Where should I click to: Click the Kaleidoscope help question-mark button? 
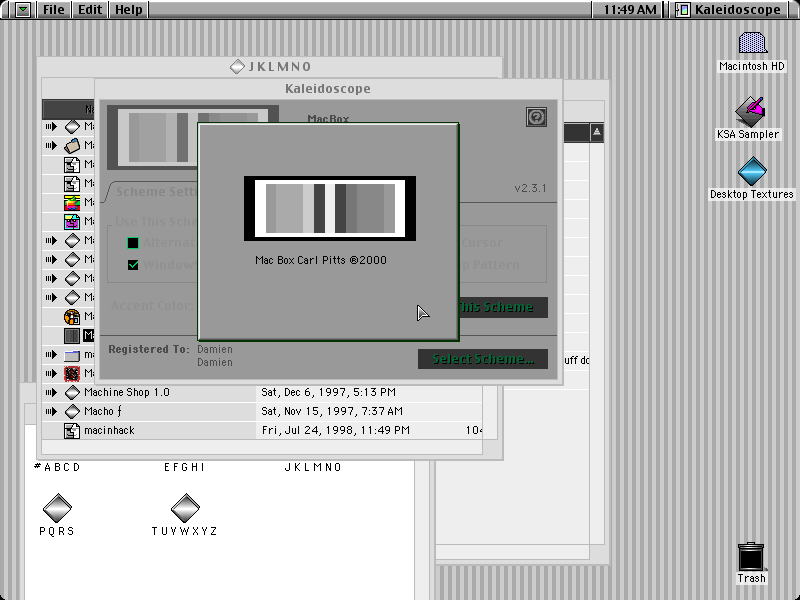click(536, 117)
